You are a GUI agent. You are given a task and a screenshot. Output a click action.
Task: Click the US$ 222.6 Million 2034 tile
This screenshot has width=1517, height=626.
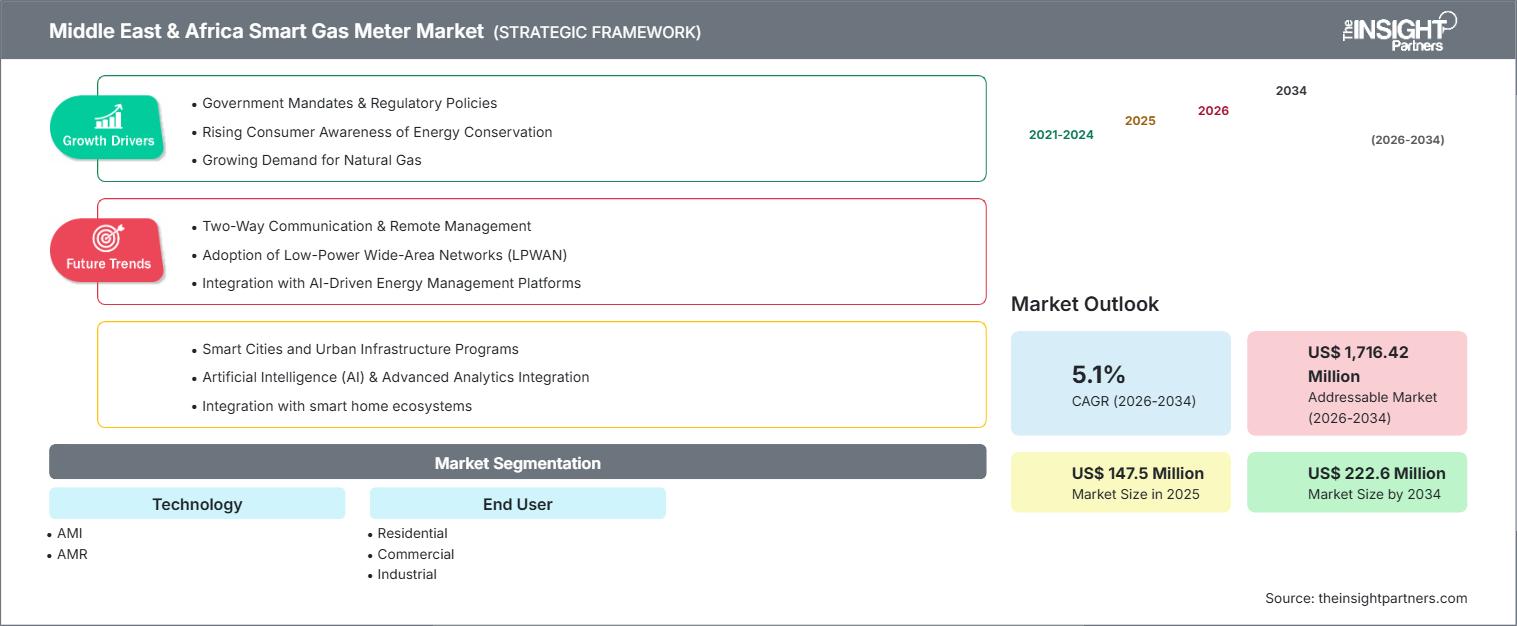1357,482
